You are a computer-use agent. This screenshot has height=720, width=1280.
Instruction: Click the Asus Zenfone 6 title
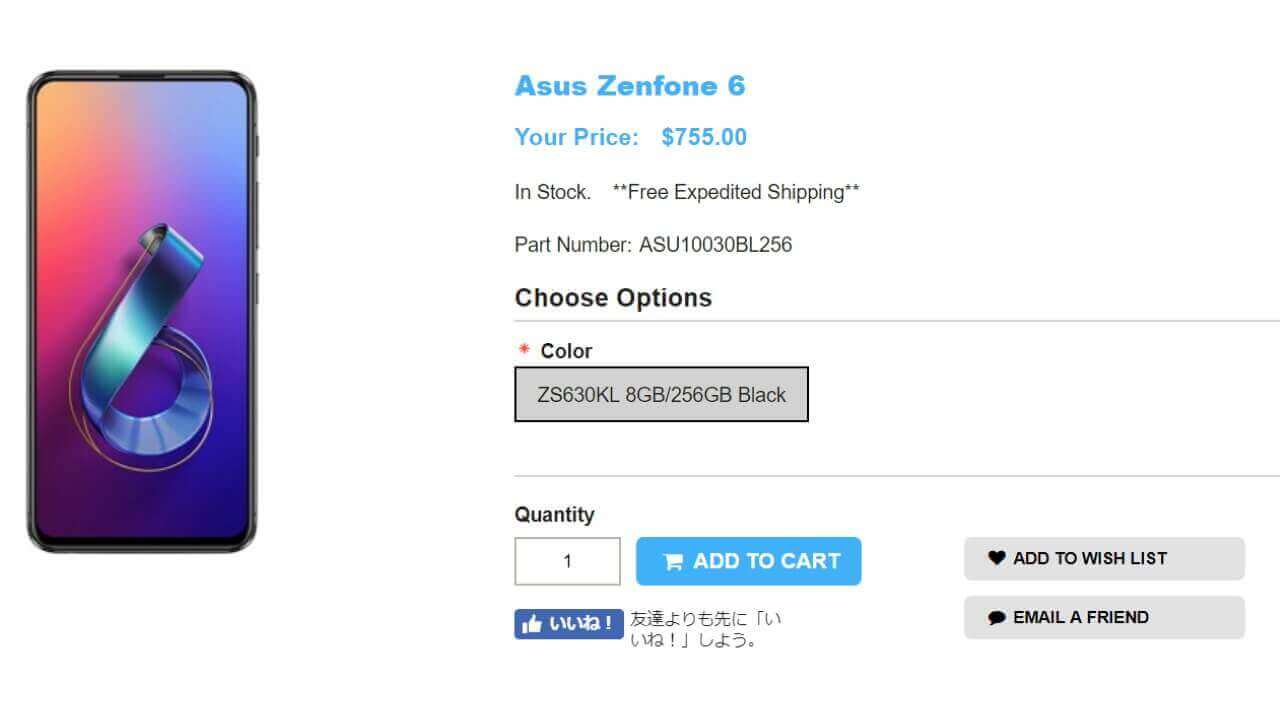(x=630, y=86)
